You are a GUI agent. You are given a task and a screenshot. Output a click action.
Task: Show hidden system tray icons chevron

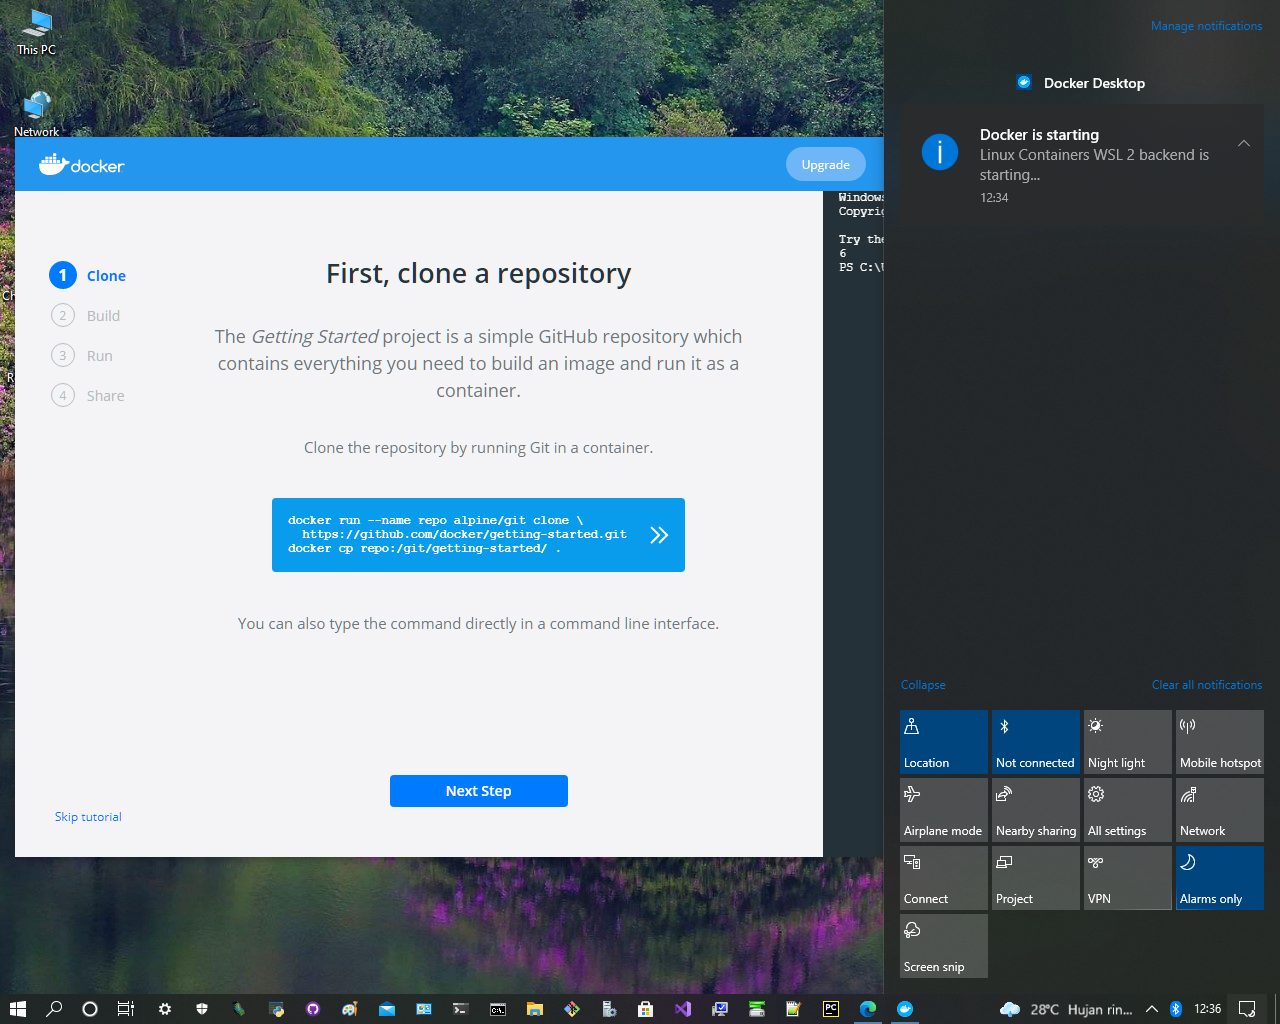(1151, 1009)
